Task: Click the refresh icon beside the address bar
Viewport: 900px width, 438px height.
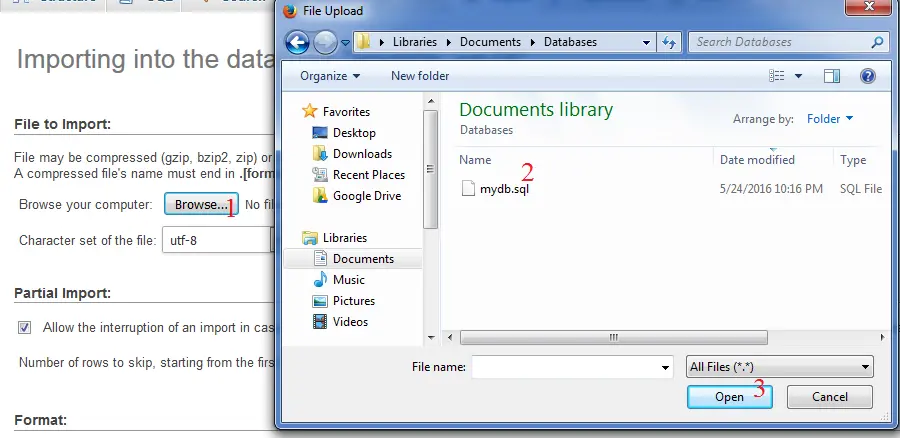Action: (x=670, y=42)
